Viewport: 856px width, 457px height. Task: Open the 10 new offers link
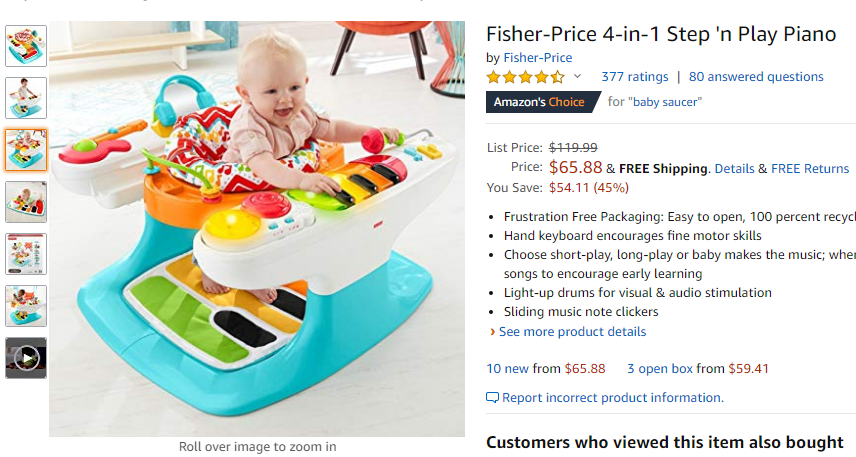[508, 369]
